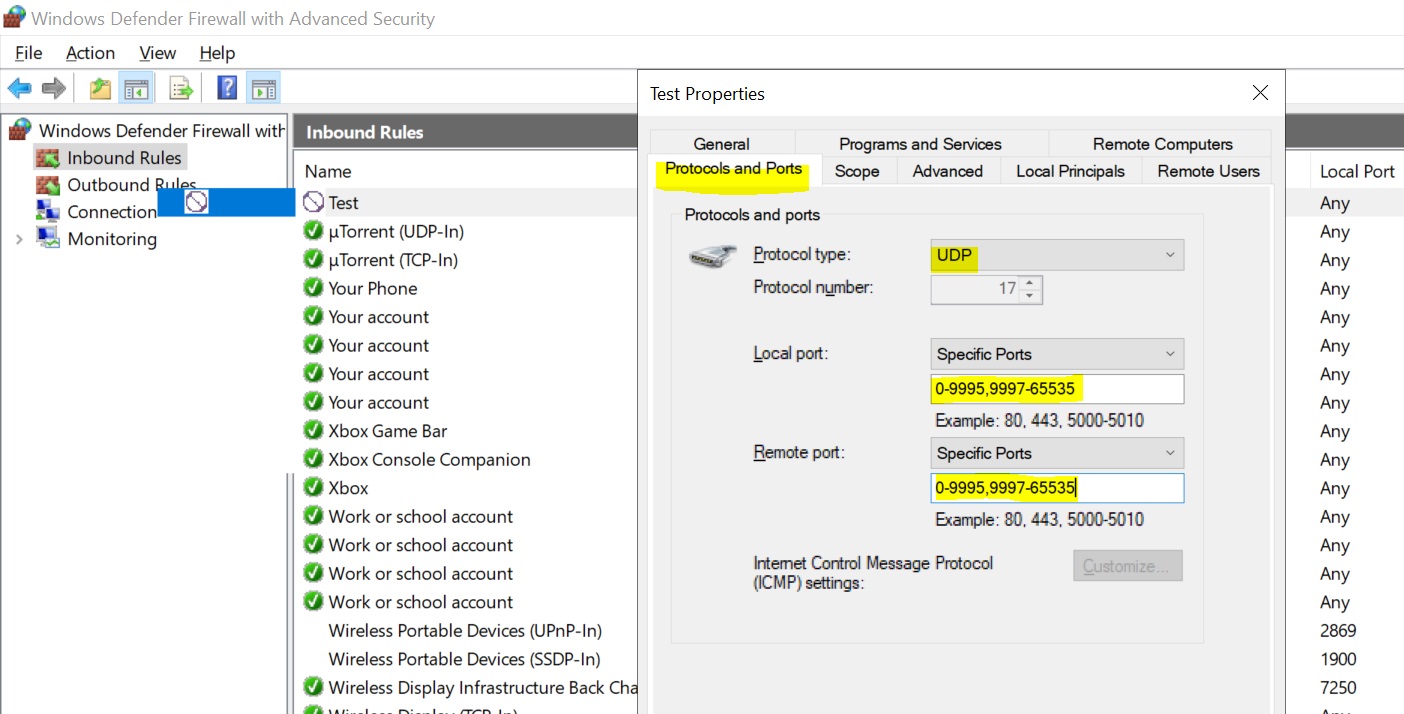
Task: Open the Local port Specific Ports dropdown
Action: pos(1057,354)
